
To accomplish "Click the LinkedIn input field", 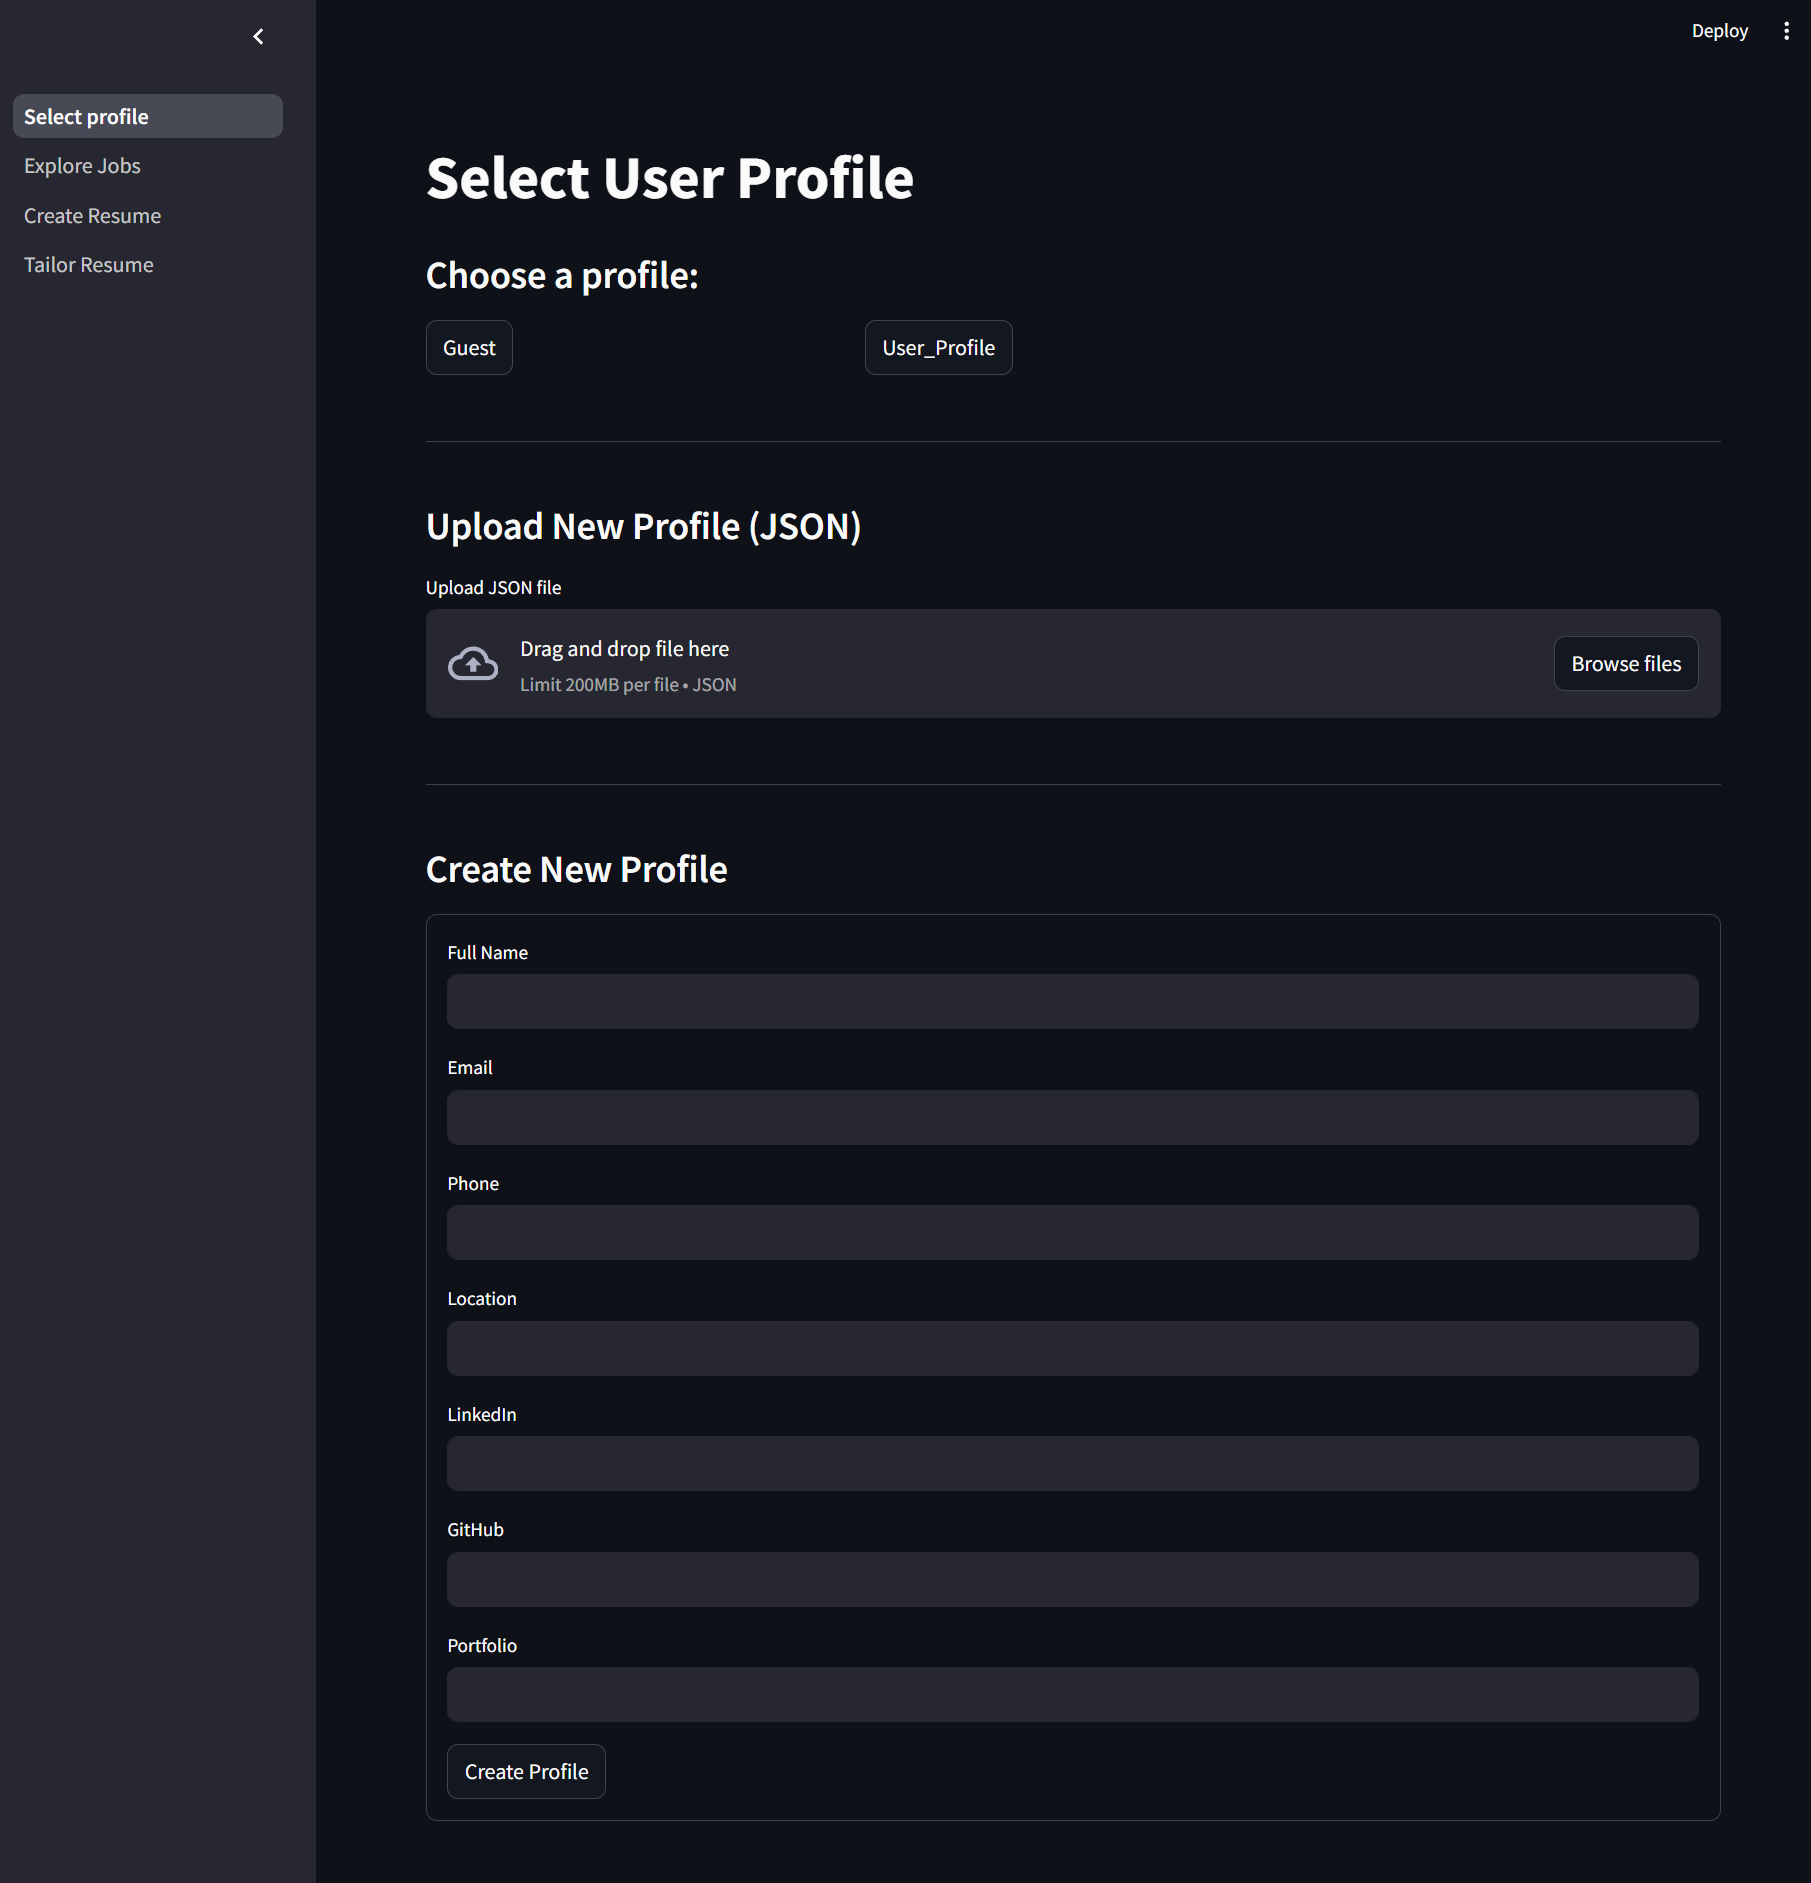I will click(1071, 1463).
